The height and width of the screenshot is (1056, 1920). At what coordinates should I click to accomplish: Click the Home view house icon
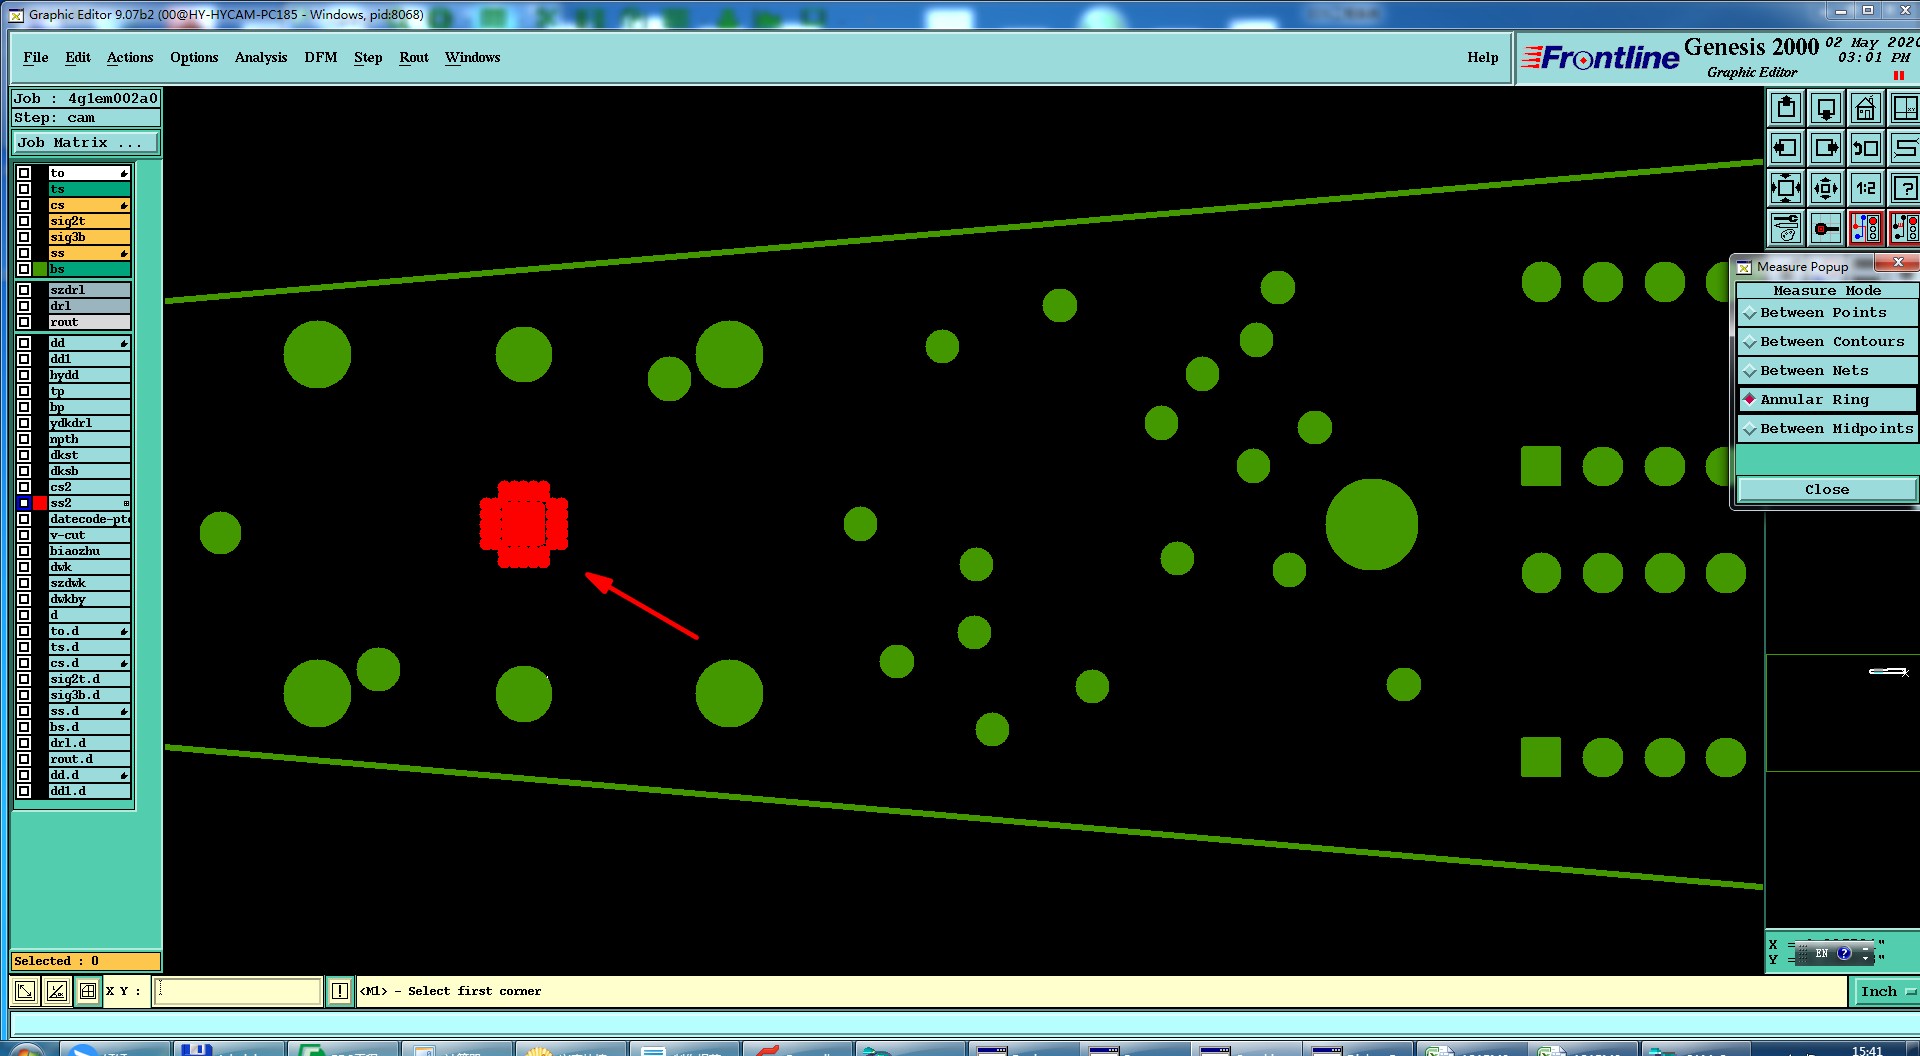[1866, 108]
